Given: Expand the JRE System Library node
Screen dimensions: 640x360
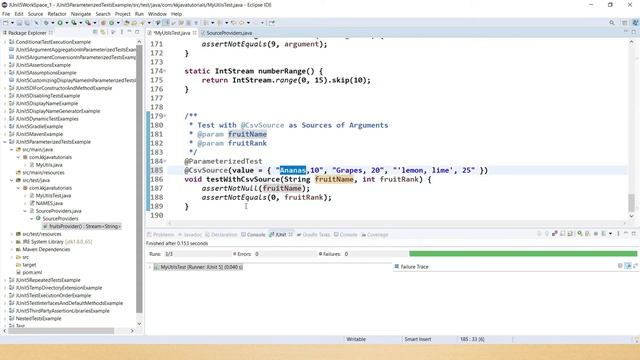Looking at the screenshot, I should [11, 242].
